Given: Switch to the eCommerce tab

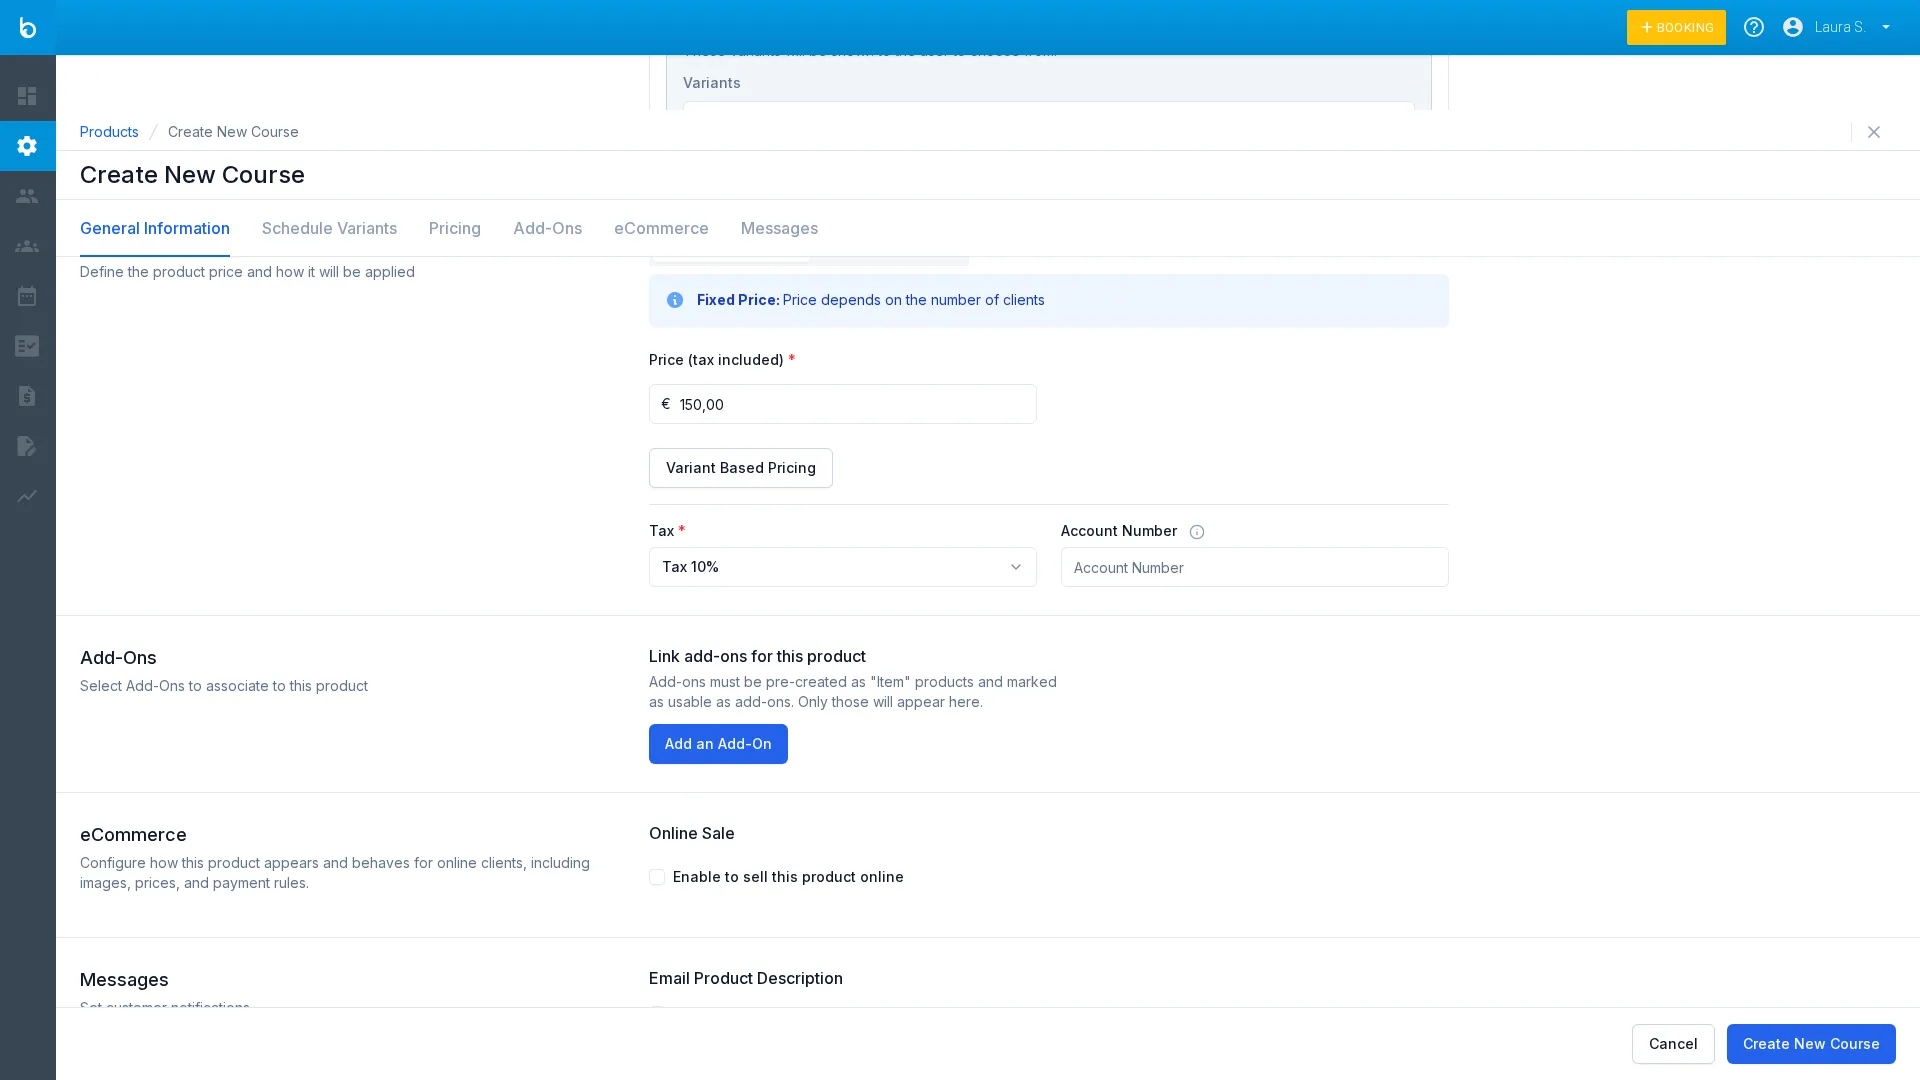Looking at the screenshot, I should pyautogui.click(x=660, y=228).
